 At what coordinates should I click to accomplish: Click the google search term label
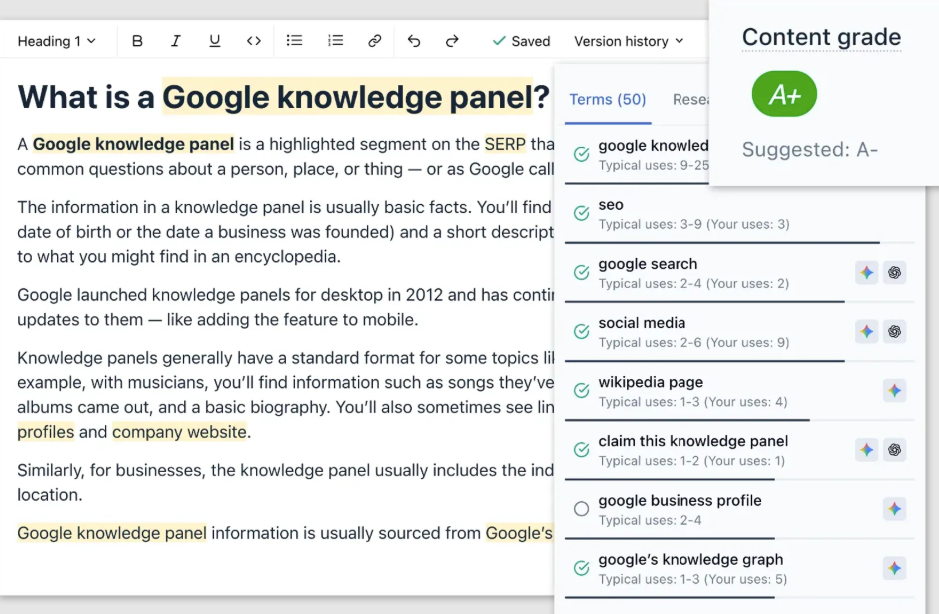(x=647, y=264)
